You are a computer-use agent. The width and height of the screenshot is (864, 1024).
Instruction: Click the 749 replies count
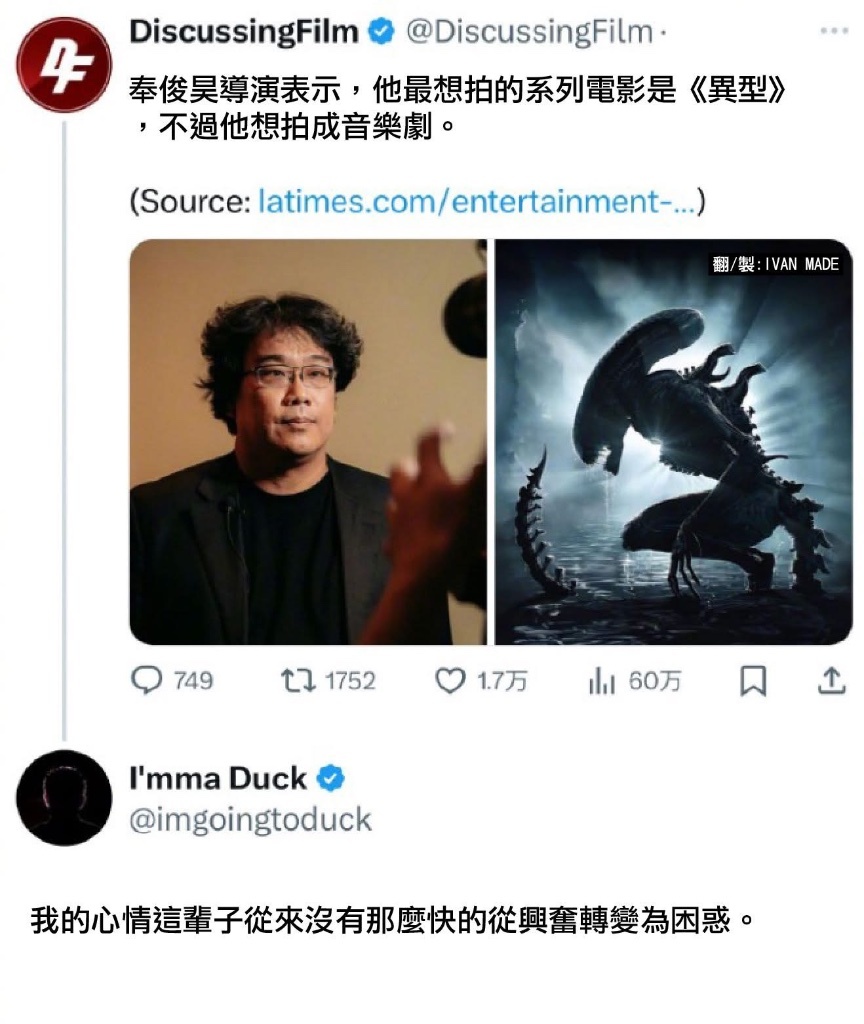point(193,681)
